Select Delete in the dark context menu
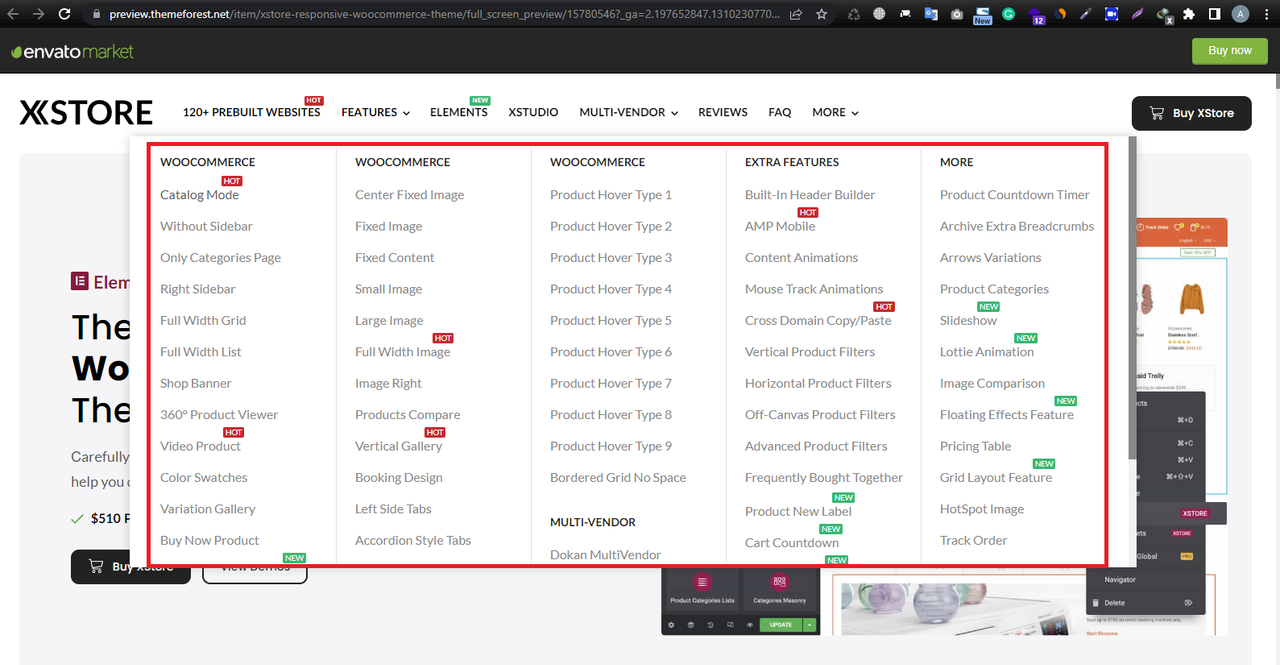This screenshot has height=665, width=1280. click(x=1114, y=603)
